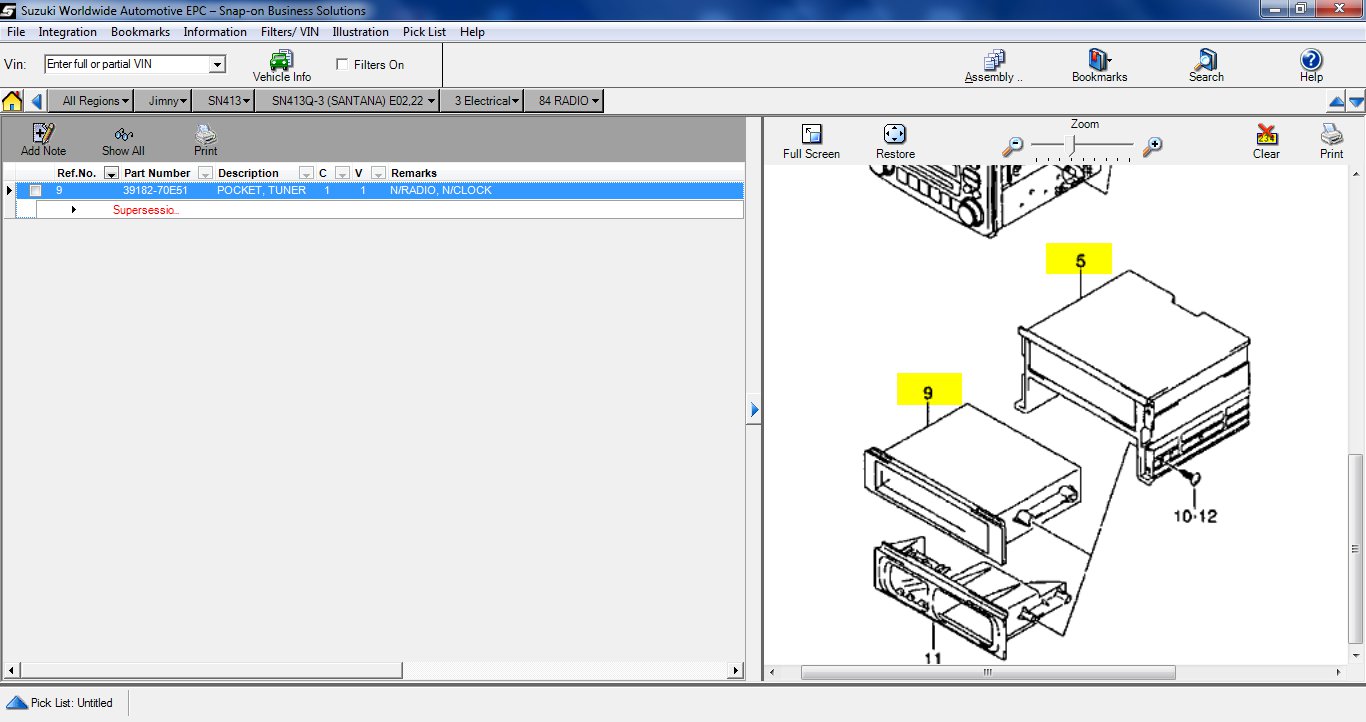Open the Filters/ VIN menu
The height and width of the screenshot is (722, 1366).
pyautogui.click(x=290, y=32)
